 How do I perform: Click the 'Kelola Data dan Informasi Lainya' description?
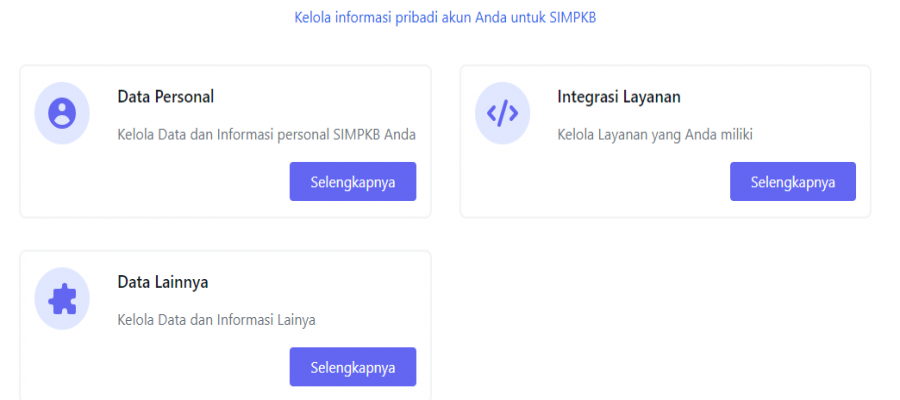216,320
